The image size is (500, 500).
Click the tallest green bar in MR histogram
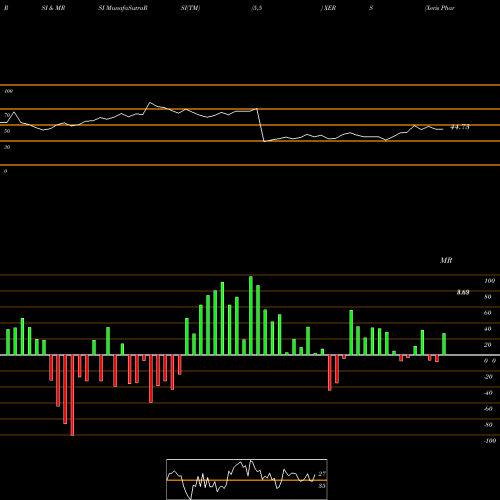251,315
